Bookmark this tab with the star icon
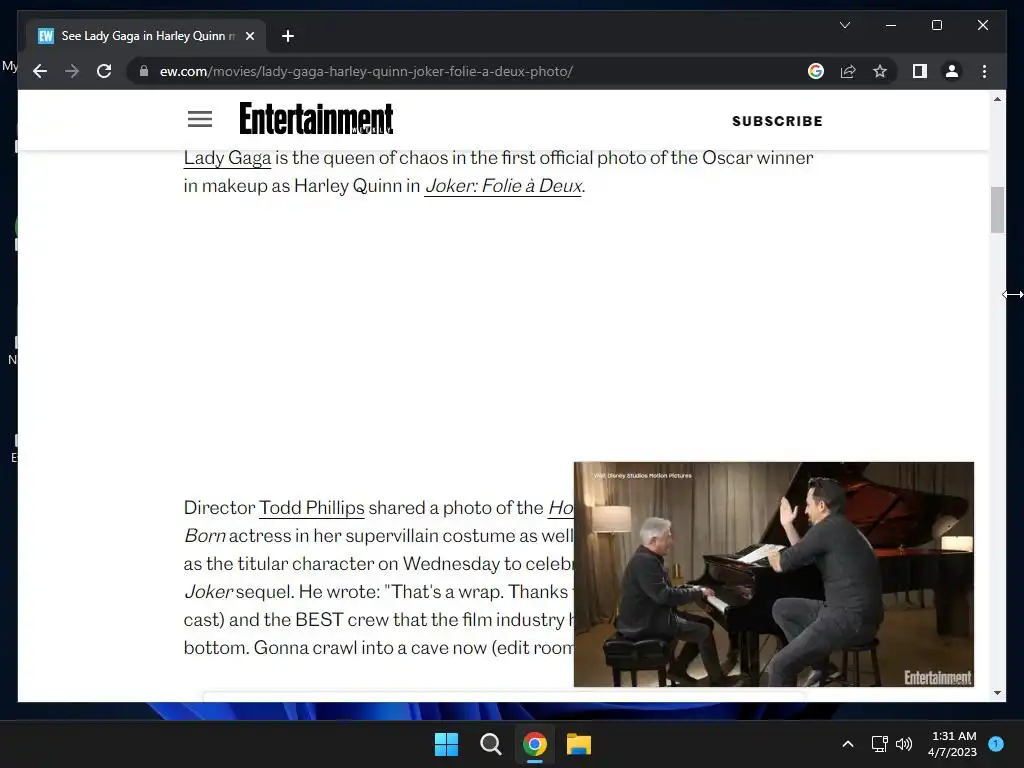This screenshot has width=1024, height=768. point(880,71)
